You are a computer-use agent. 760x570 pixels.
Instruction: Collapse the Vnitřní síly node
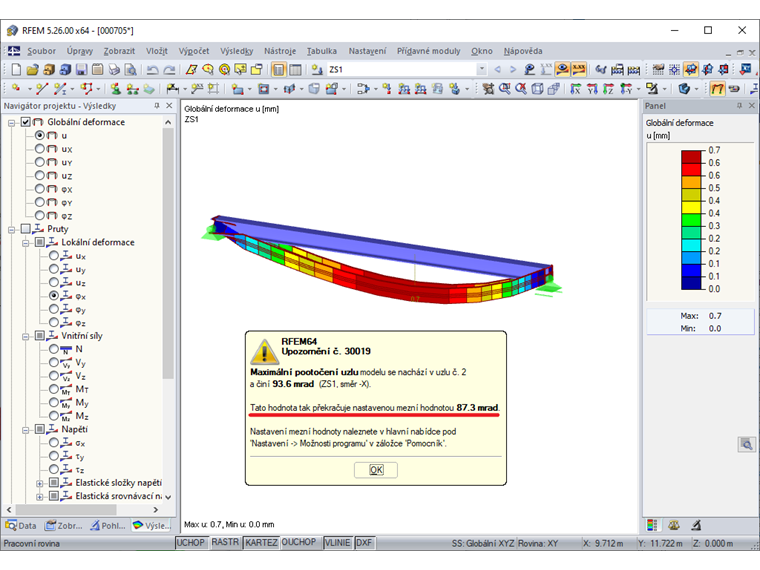(25, 336)
